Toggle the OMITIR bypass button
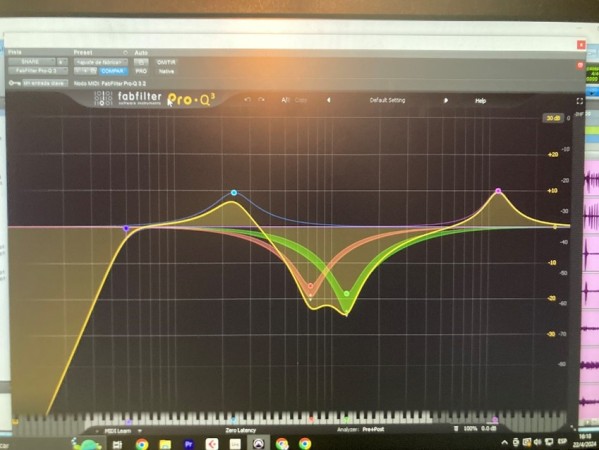 pyautogui.click(x=166, y=62)
